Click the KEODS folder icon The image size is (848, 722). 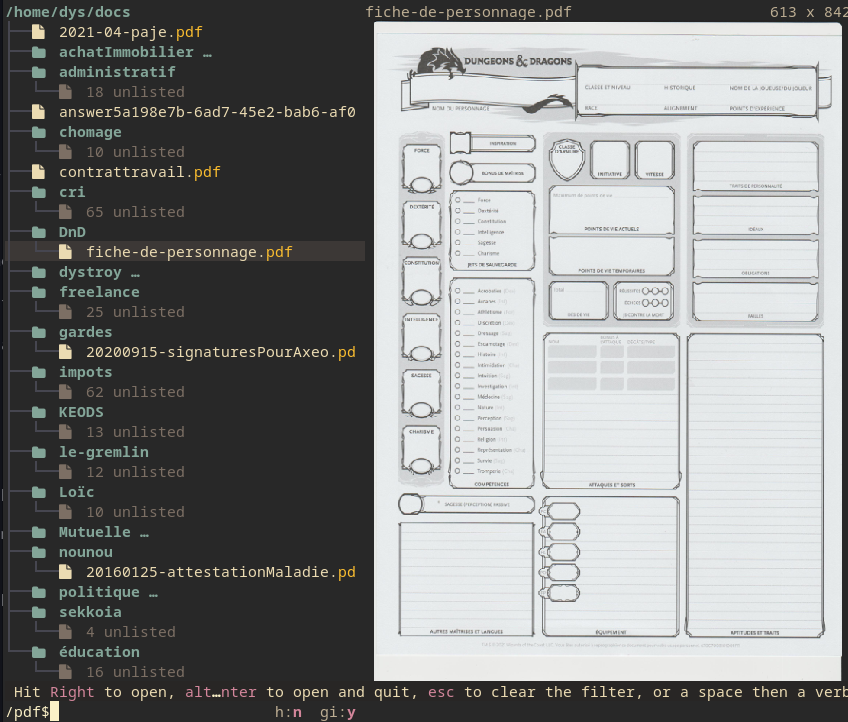(38, 412)
